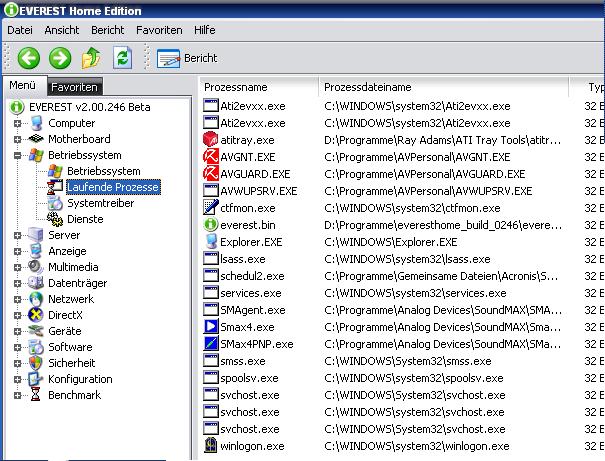Click the refresh toolbar icon
605x461 pixels.
(x=122, y=58)
